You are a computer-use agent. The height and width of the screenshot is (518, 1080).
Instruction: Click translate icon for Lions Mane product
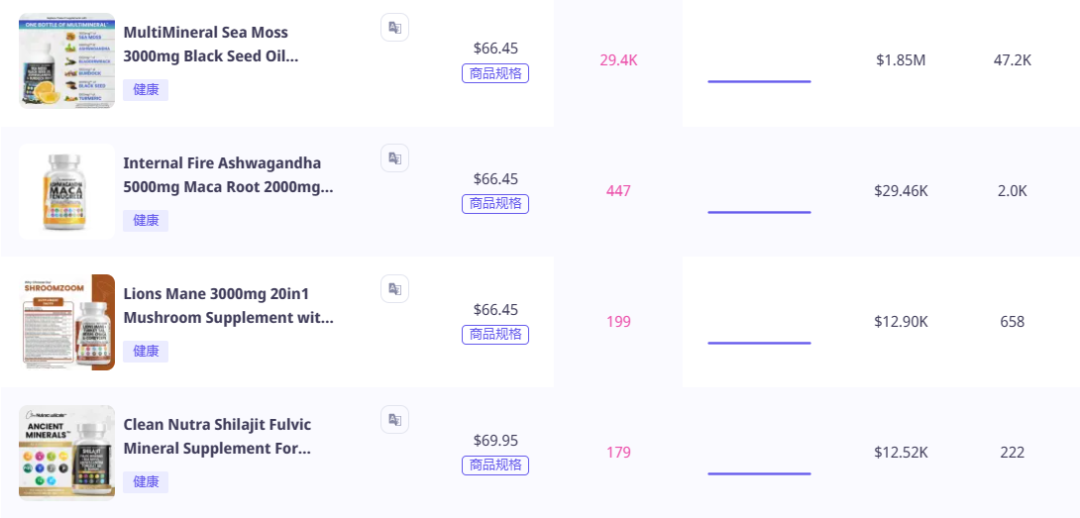click(395, 289)
